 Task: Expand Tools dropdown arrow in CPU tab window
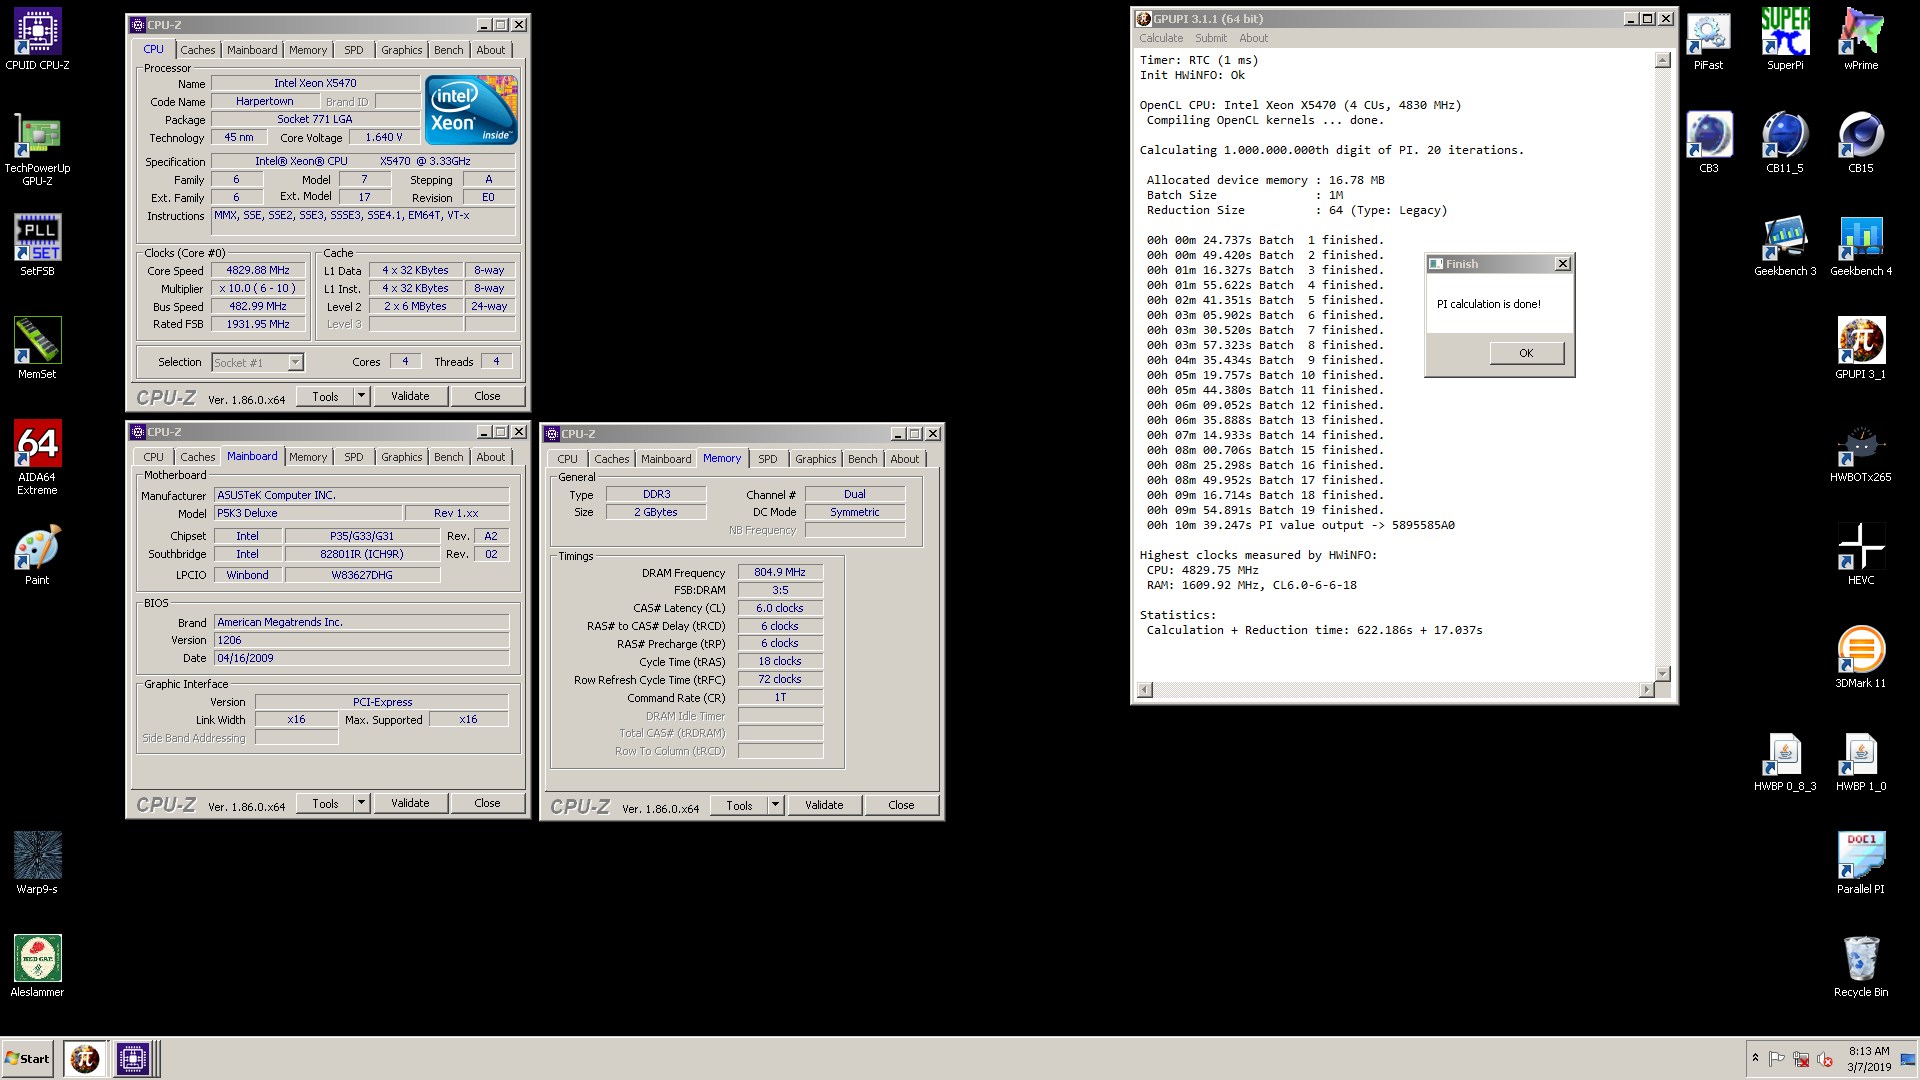pyautogui.click(x=361, y=397)
